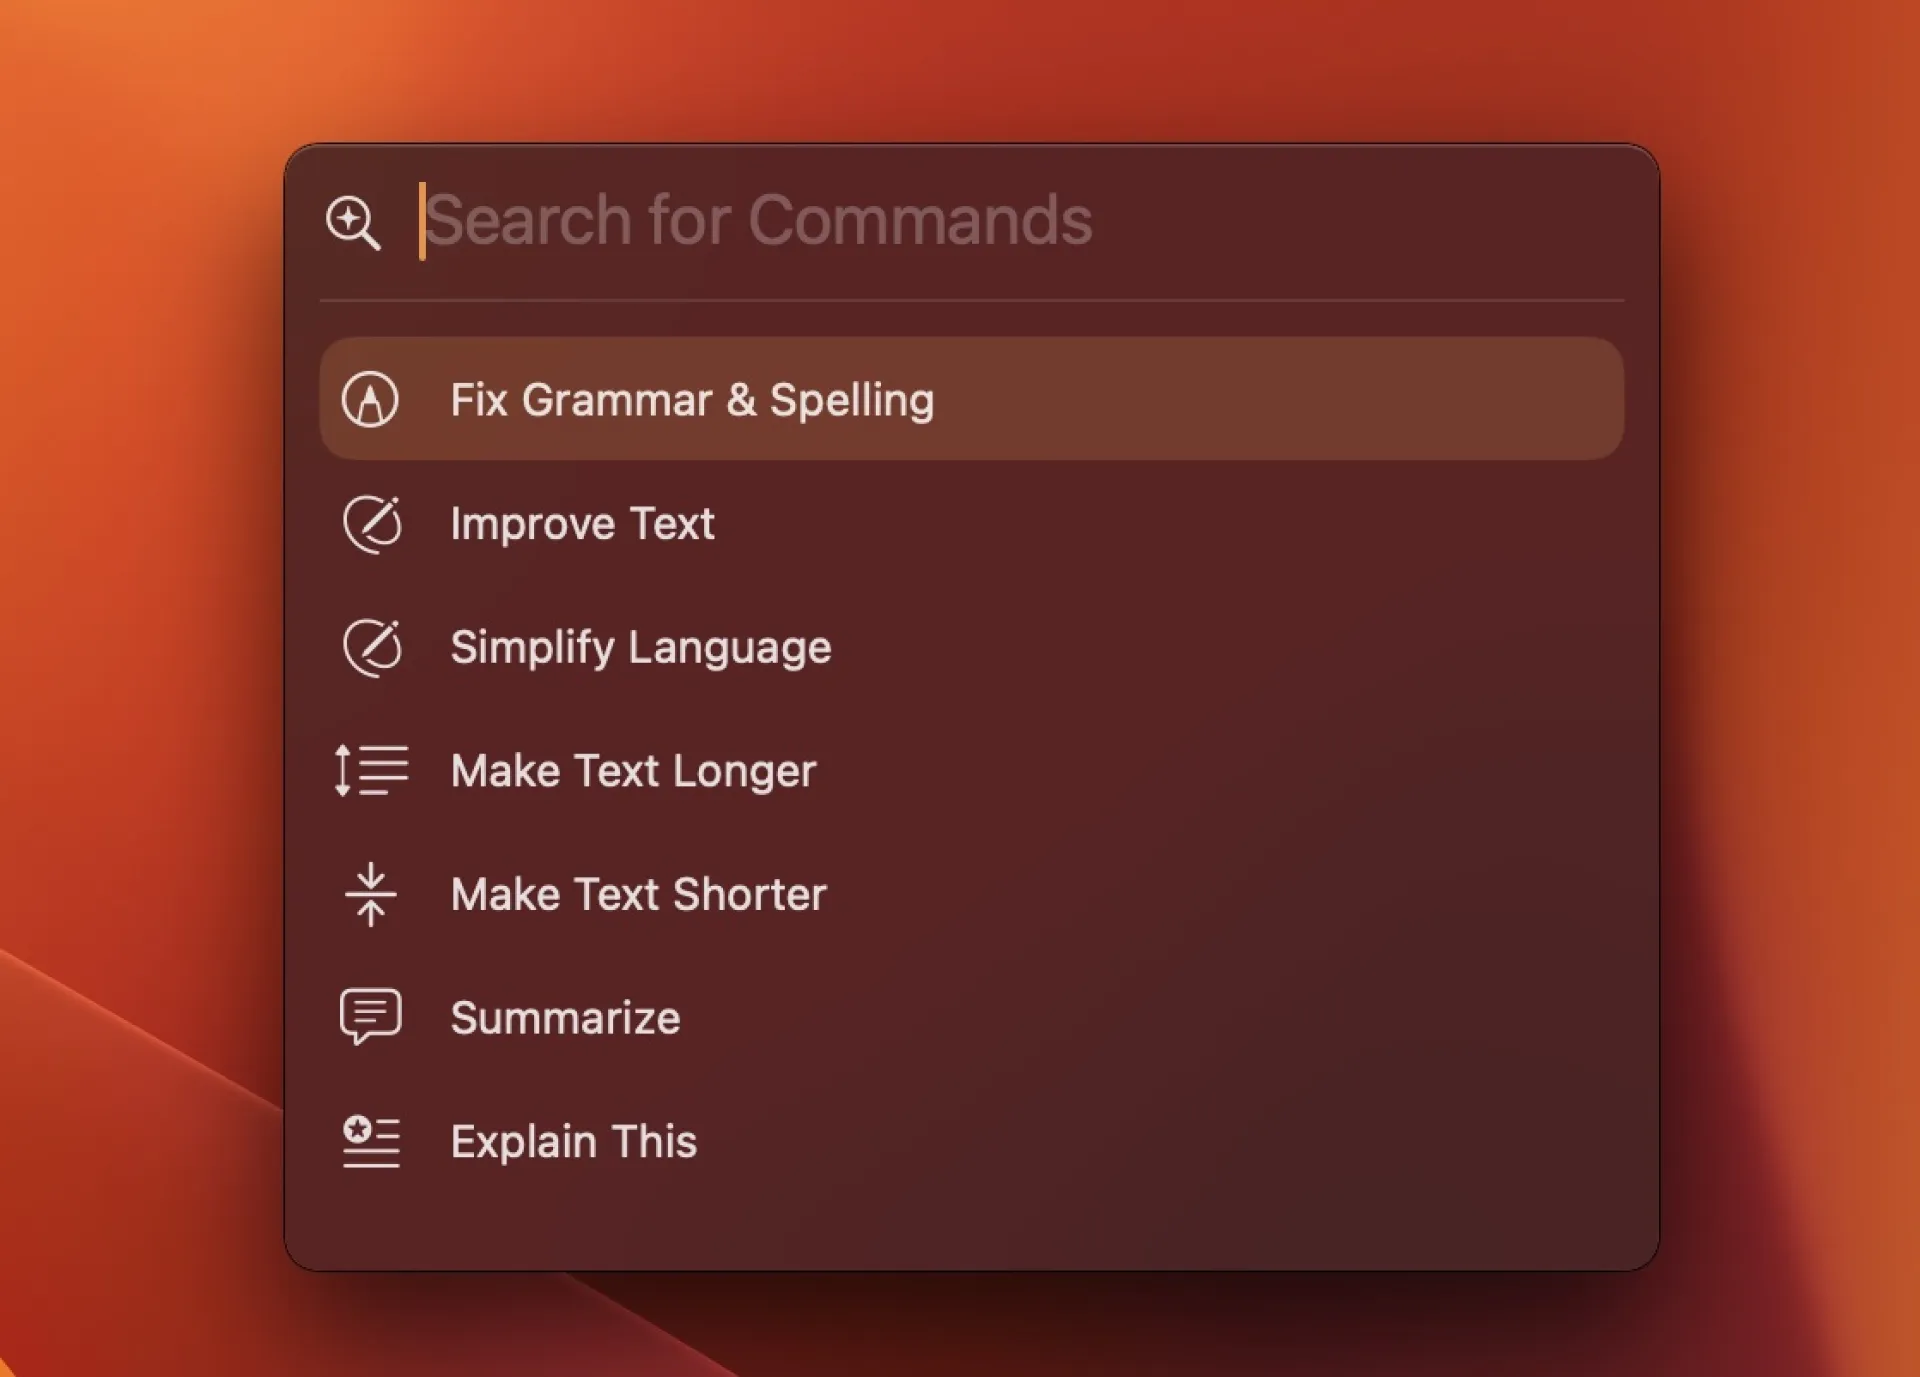Screen dimensions: 1920x1377
Task: Click empty right side of highlighted Fix Grammar row
Action: (x=1350, y=400)
